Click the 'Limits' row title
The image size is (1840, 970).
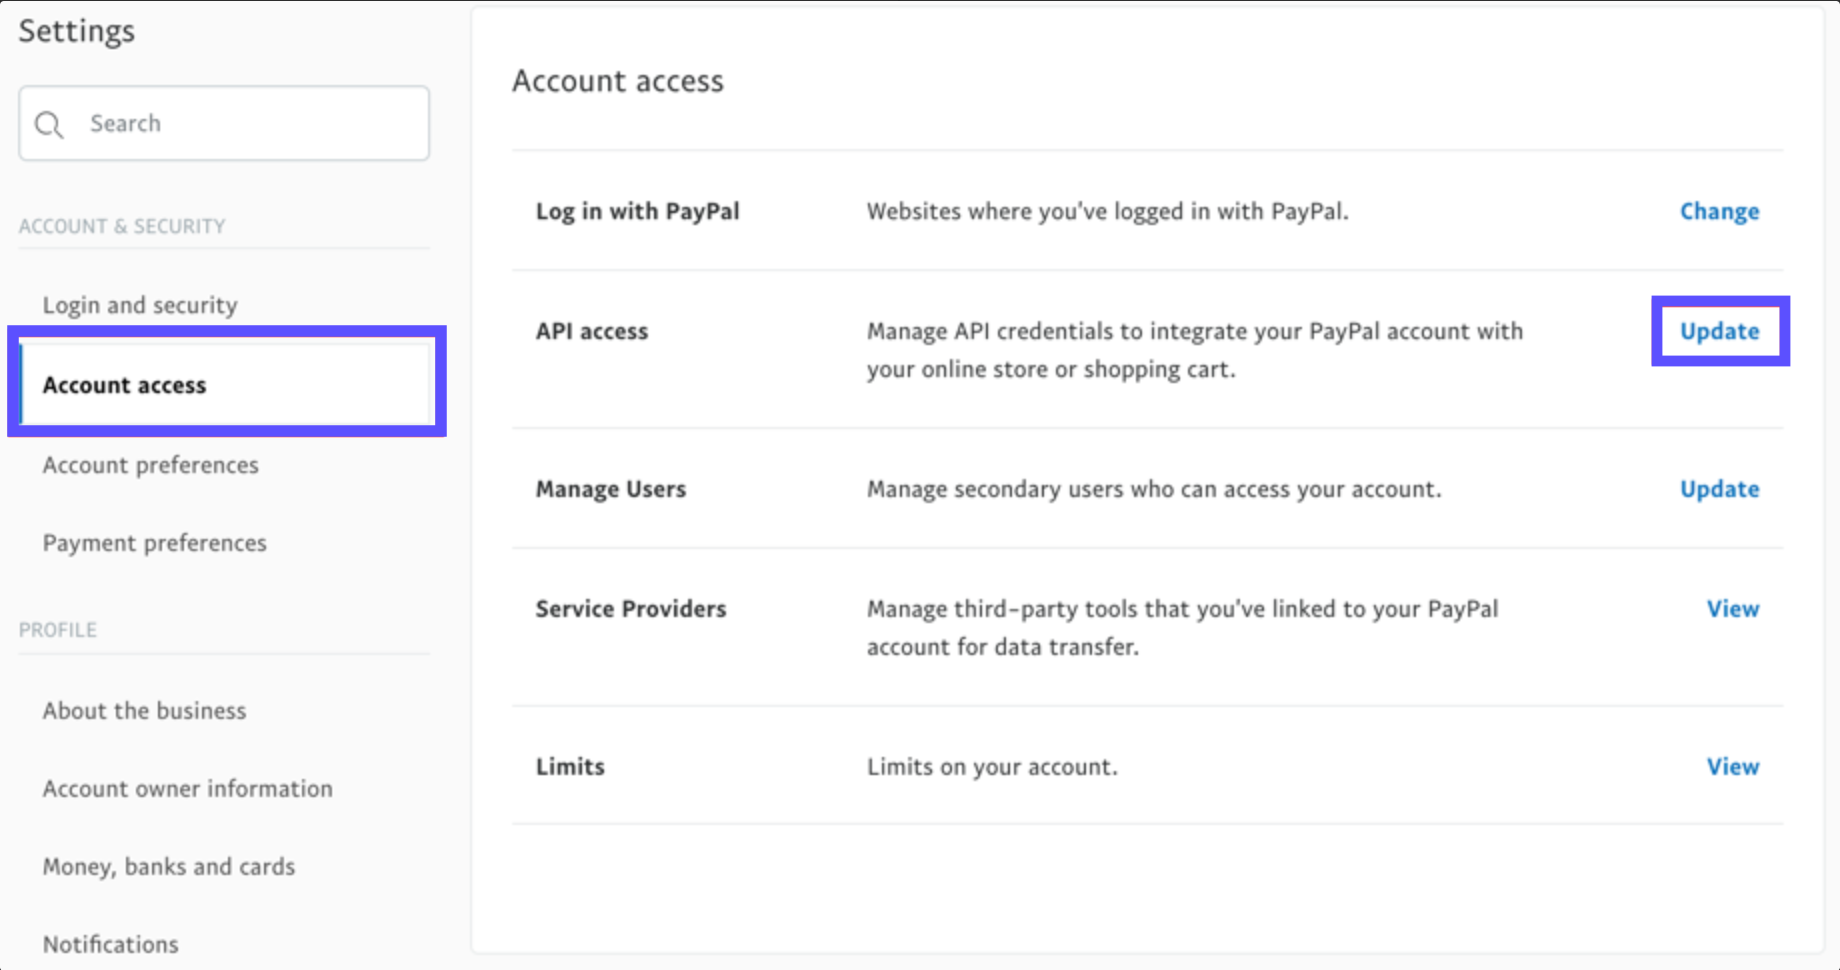click(x=570, y=767)
